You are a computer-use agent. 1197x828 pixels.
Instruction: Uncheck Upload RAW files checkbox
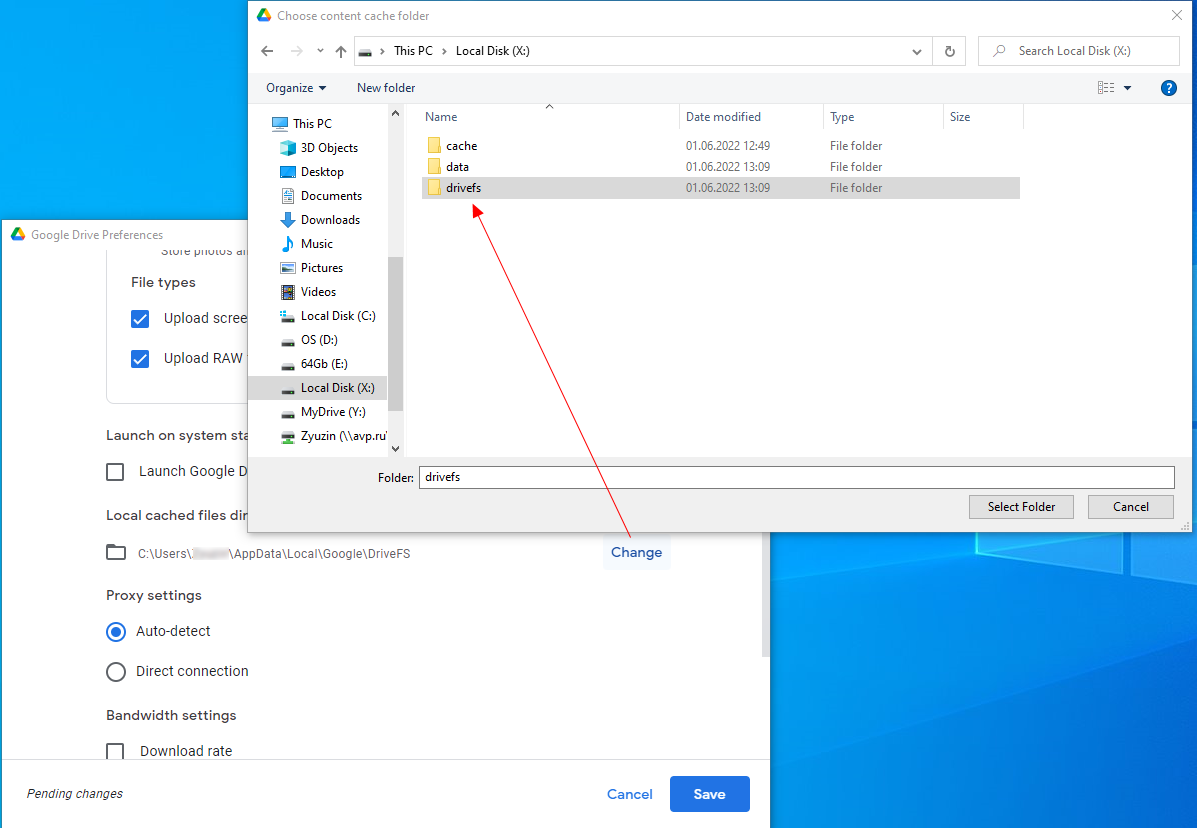(x=140, y=359)
